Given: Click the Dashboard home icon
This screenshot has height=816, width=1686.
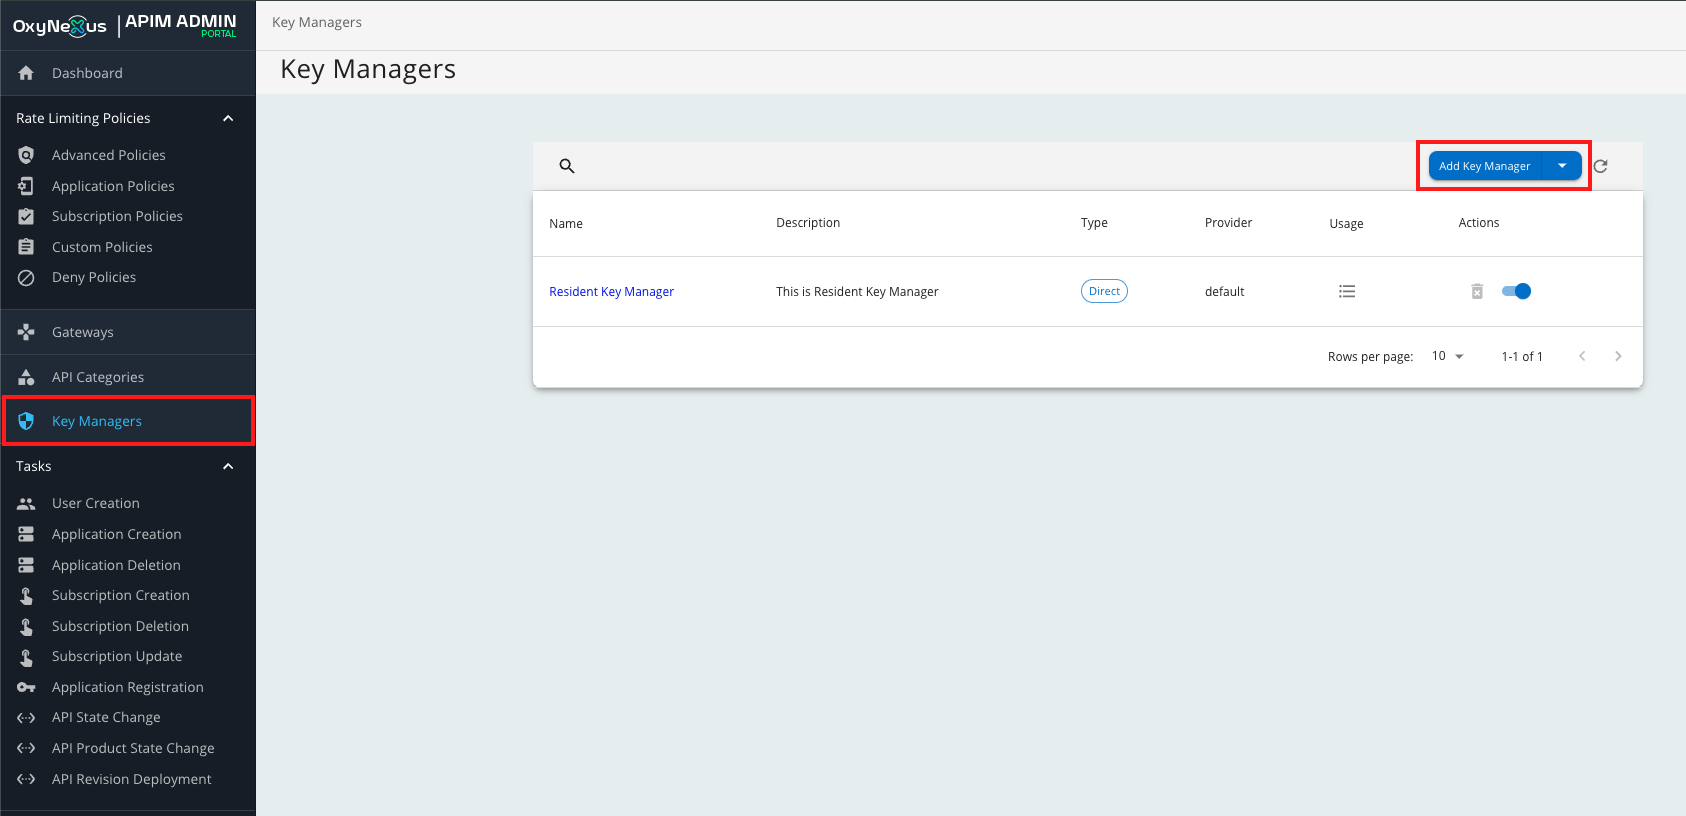Looking at the screenshot, I should click(x=26, y=73).
